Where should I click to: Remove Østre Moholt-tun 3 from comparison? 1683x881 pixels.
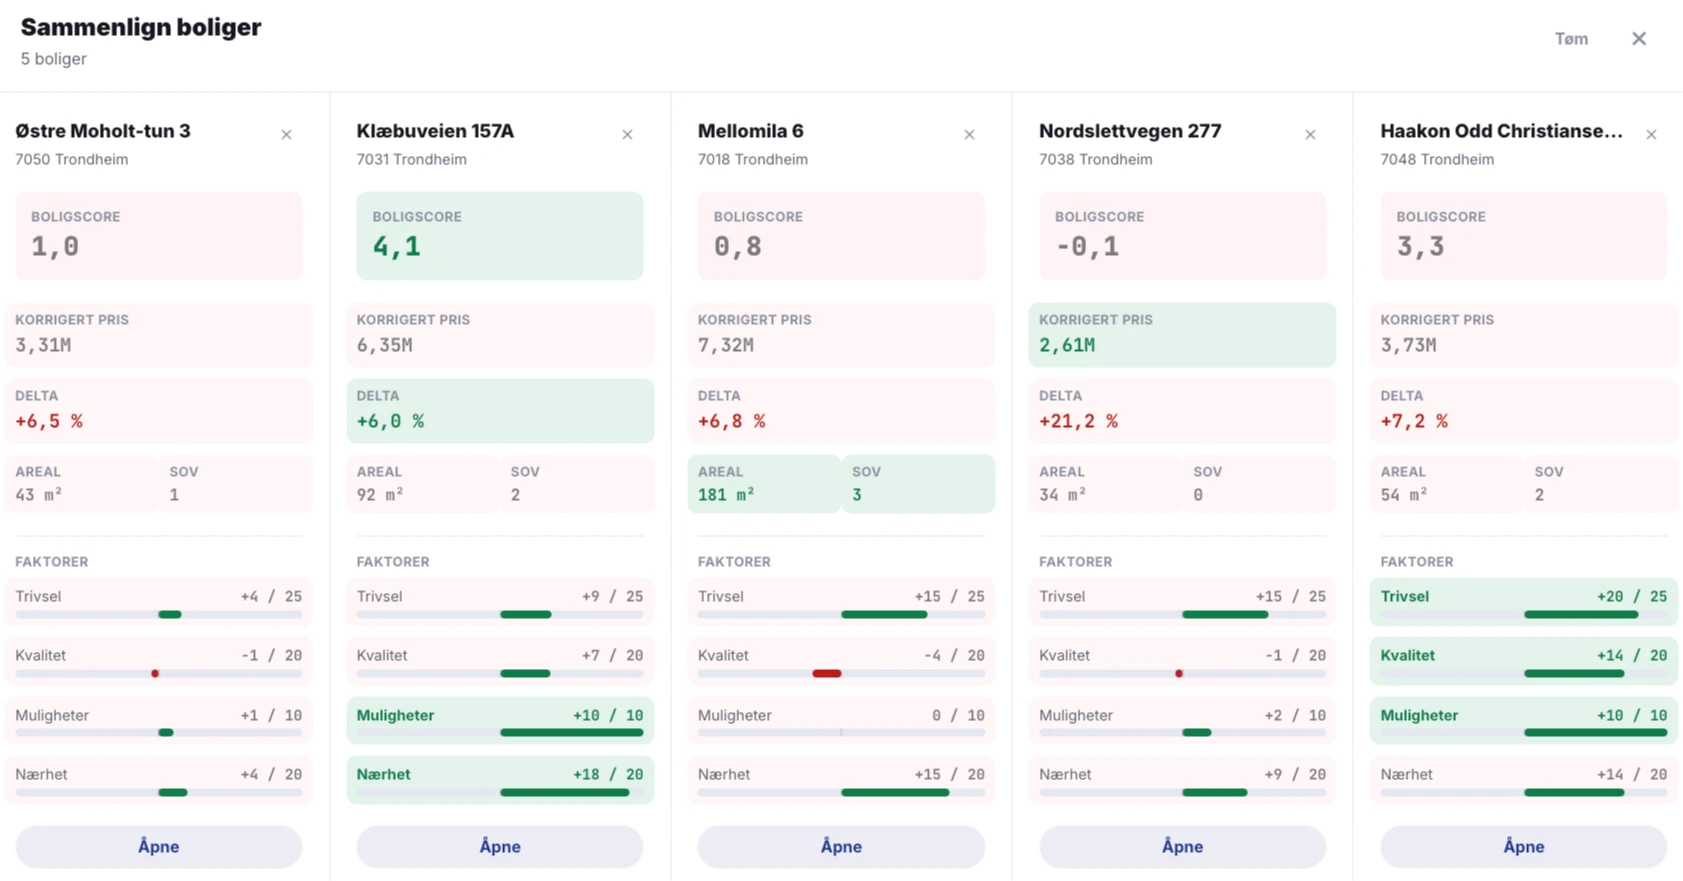[x=286, y=134]
